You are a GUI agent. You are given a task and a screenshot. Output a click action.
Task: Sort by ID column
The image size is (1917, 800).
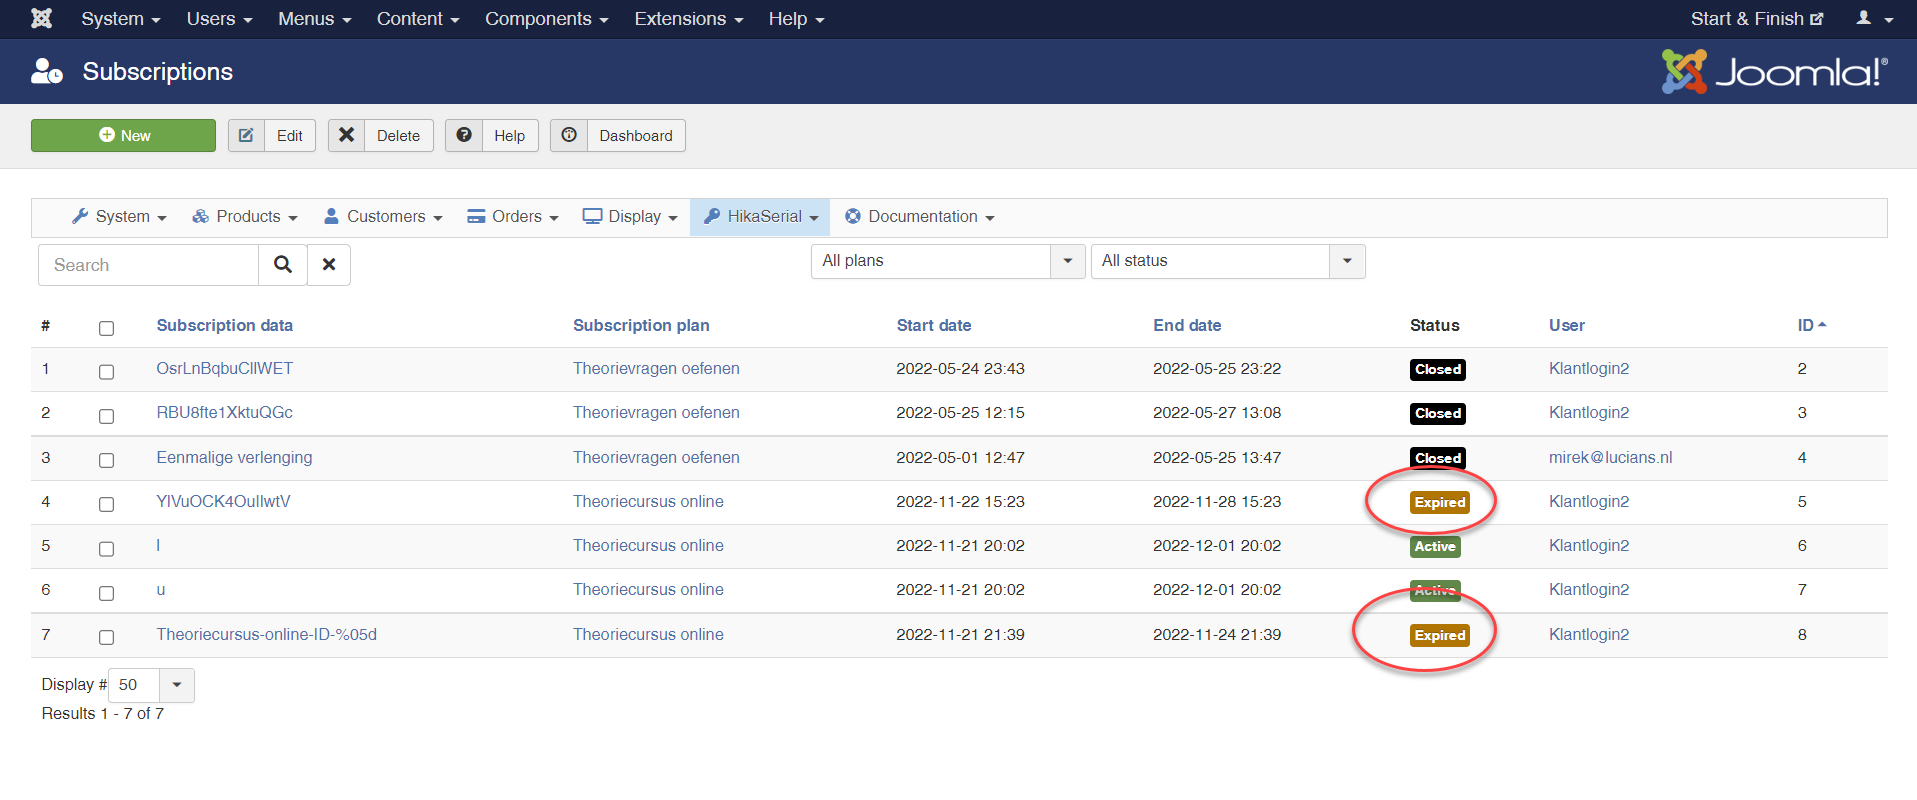click(x=1811, y=325)
